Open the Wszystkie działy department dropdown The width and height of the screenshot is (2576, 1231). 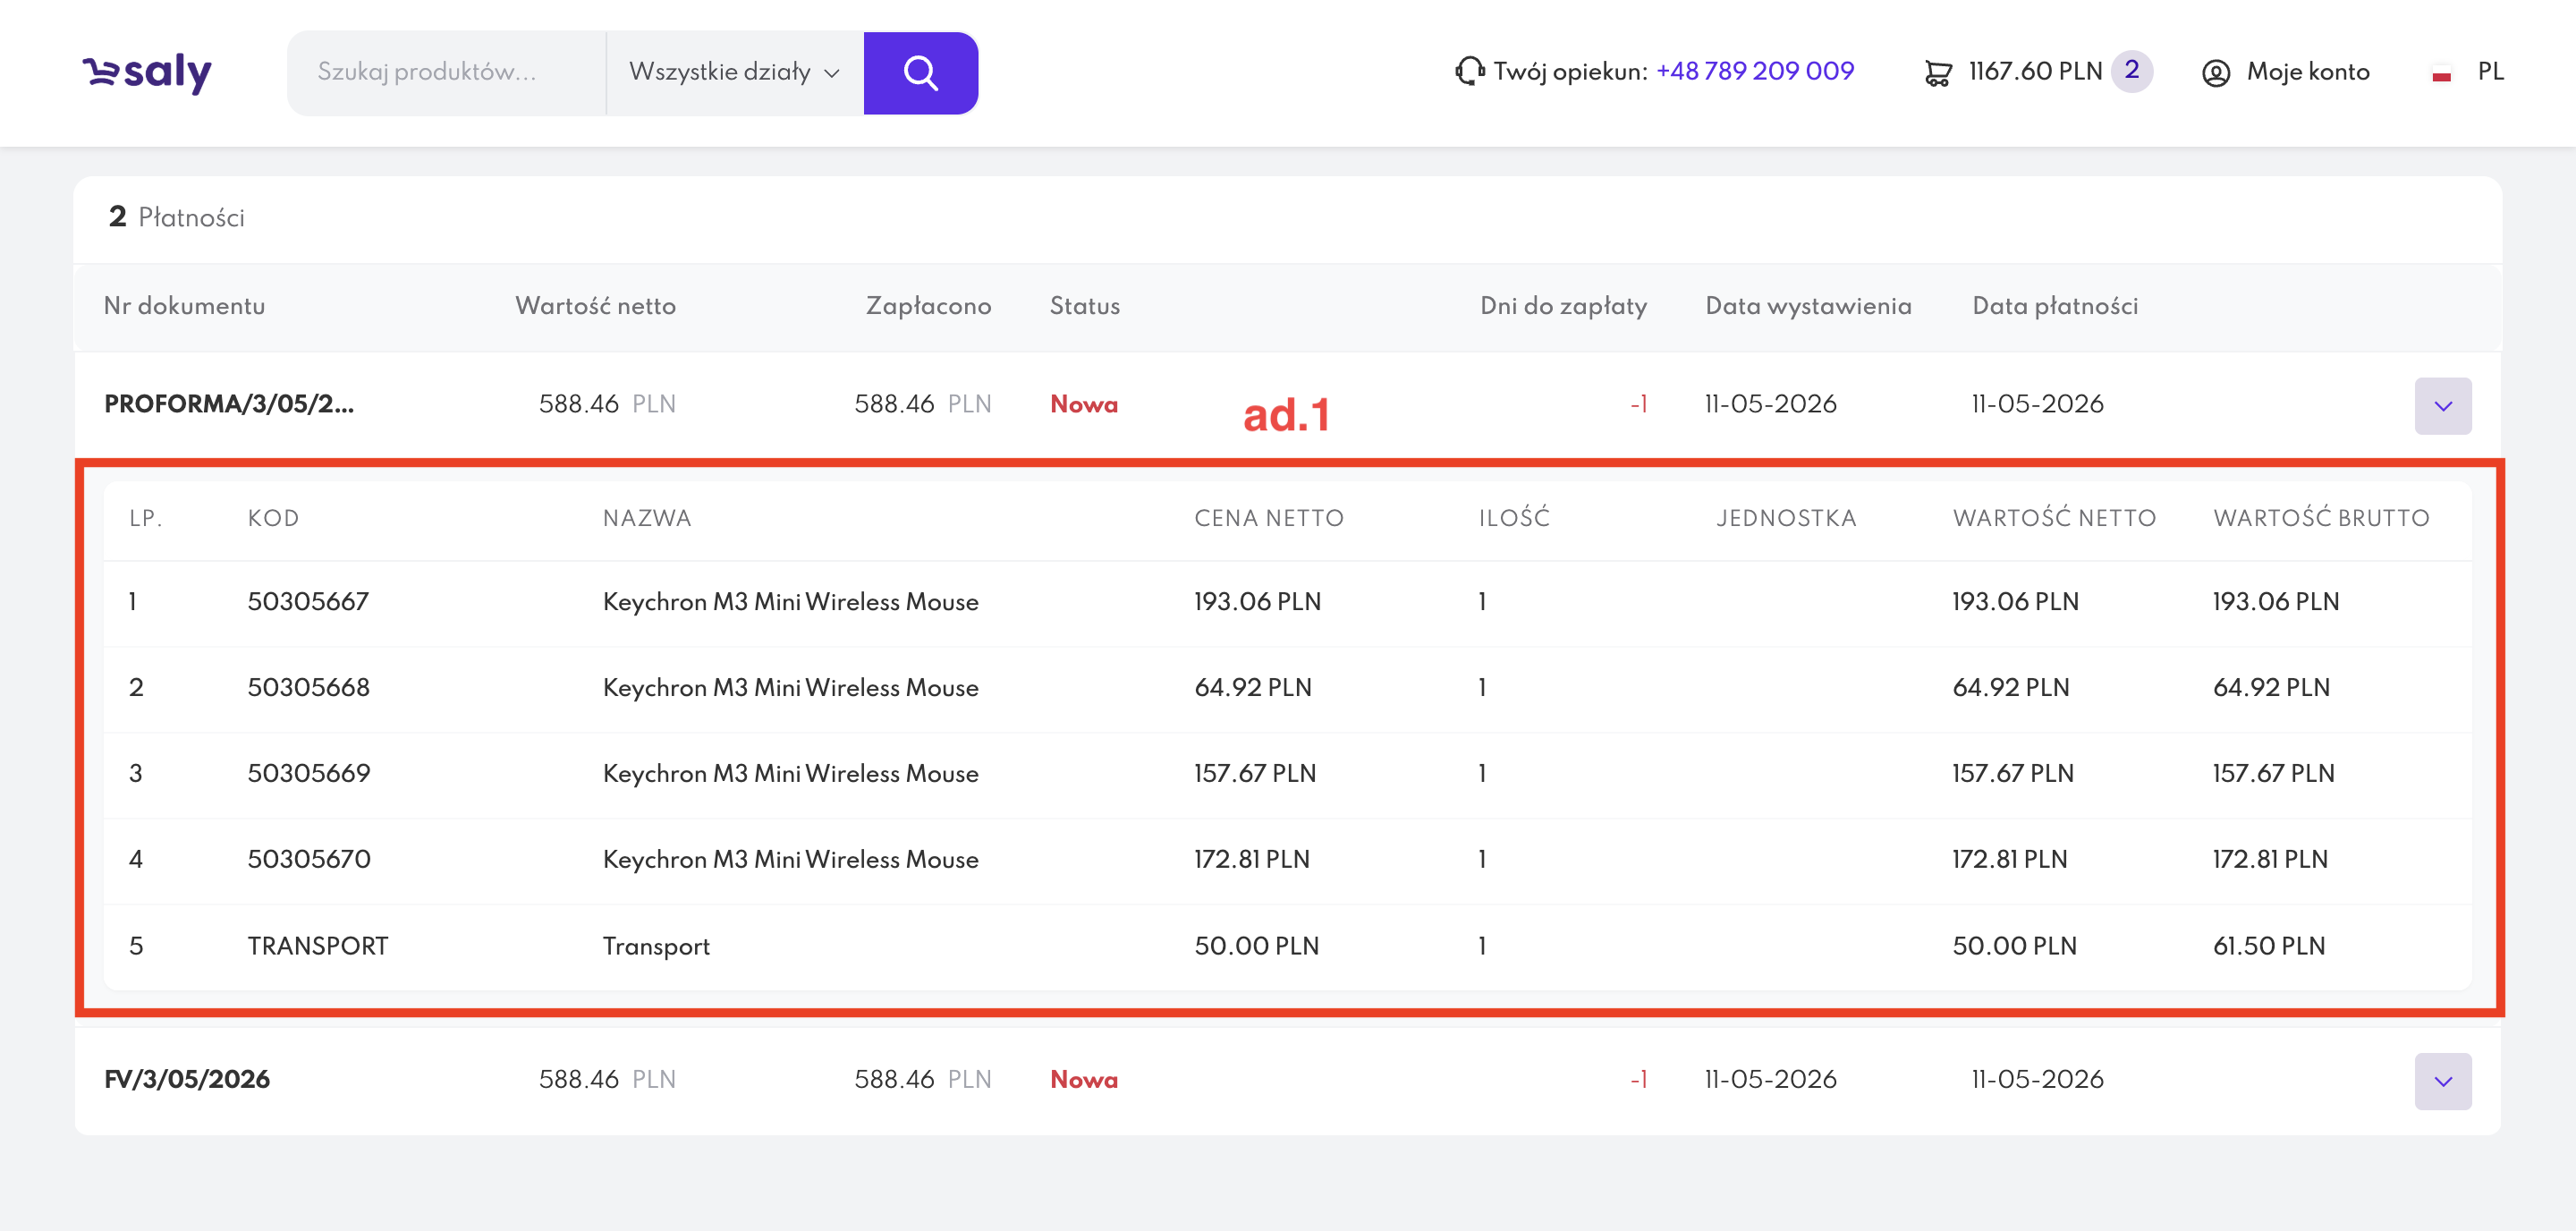[x=734, y=73]
